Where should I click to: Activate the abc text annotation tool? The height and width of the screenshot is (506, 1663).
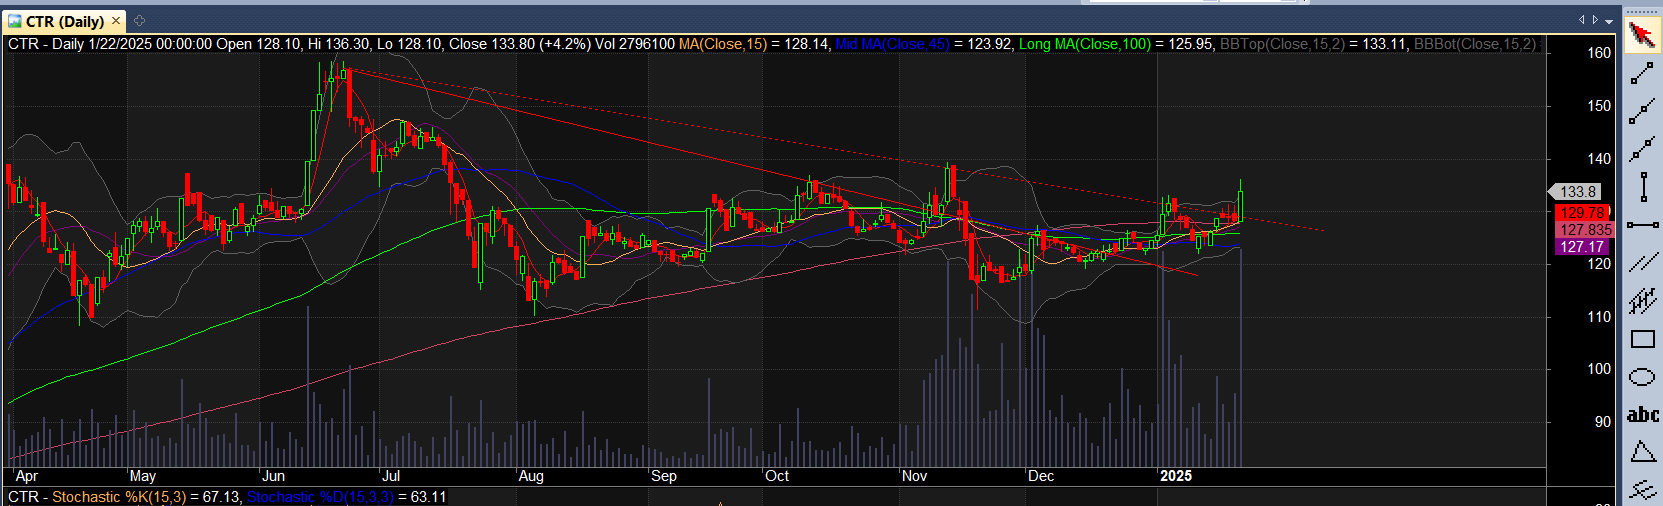coord(1642,414)
